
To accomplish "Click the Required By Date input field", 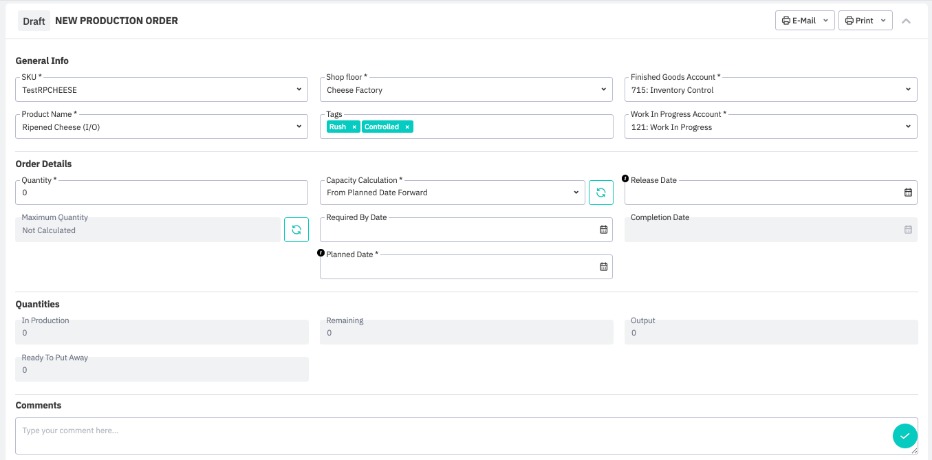I will pos(466,229).
